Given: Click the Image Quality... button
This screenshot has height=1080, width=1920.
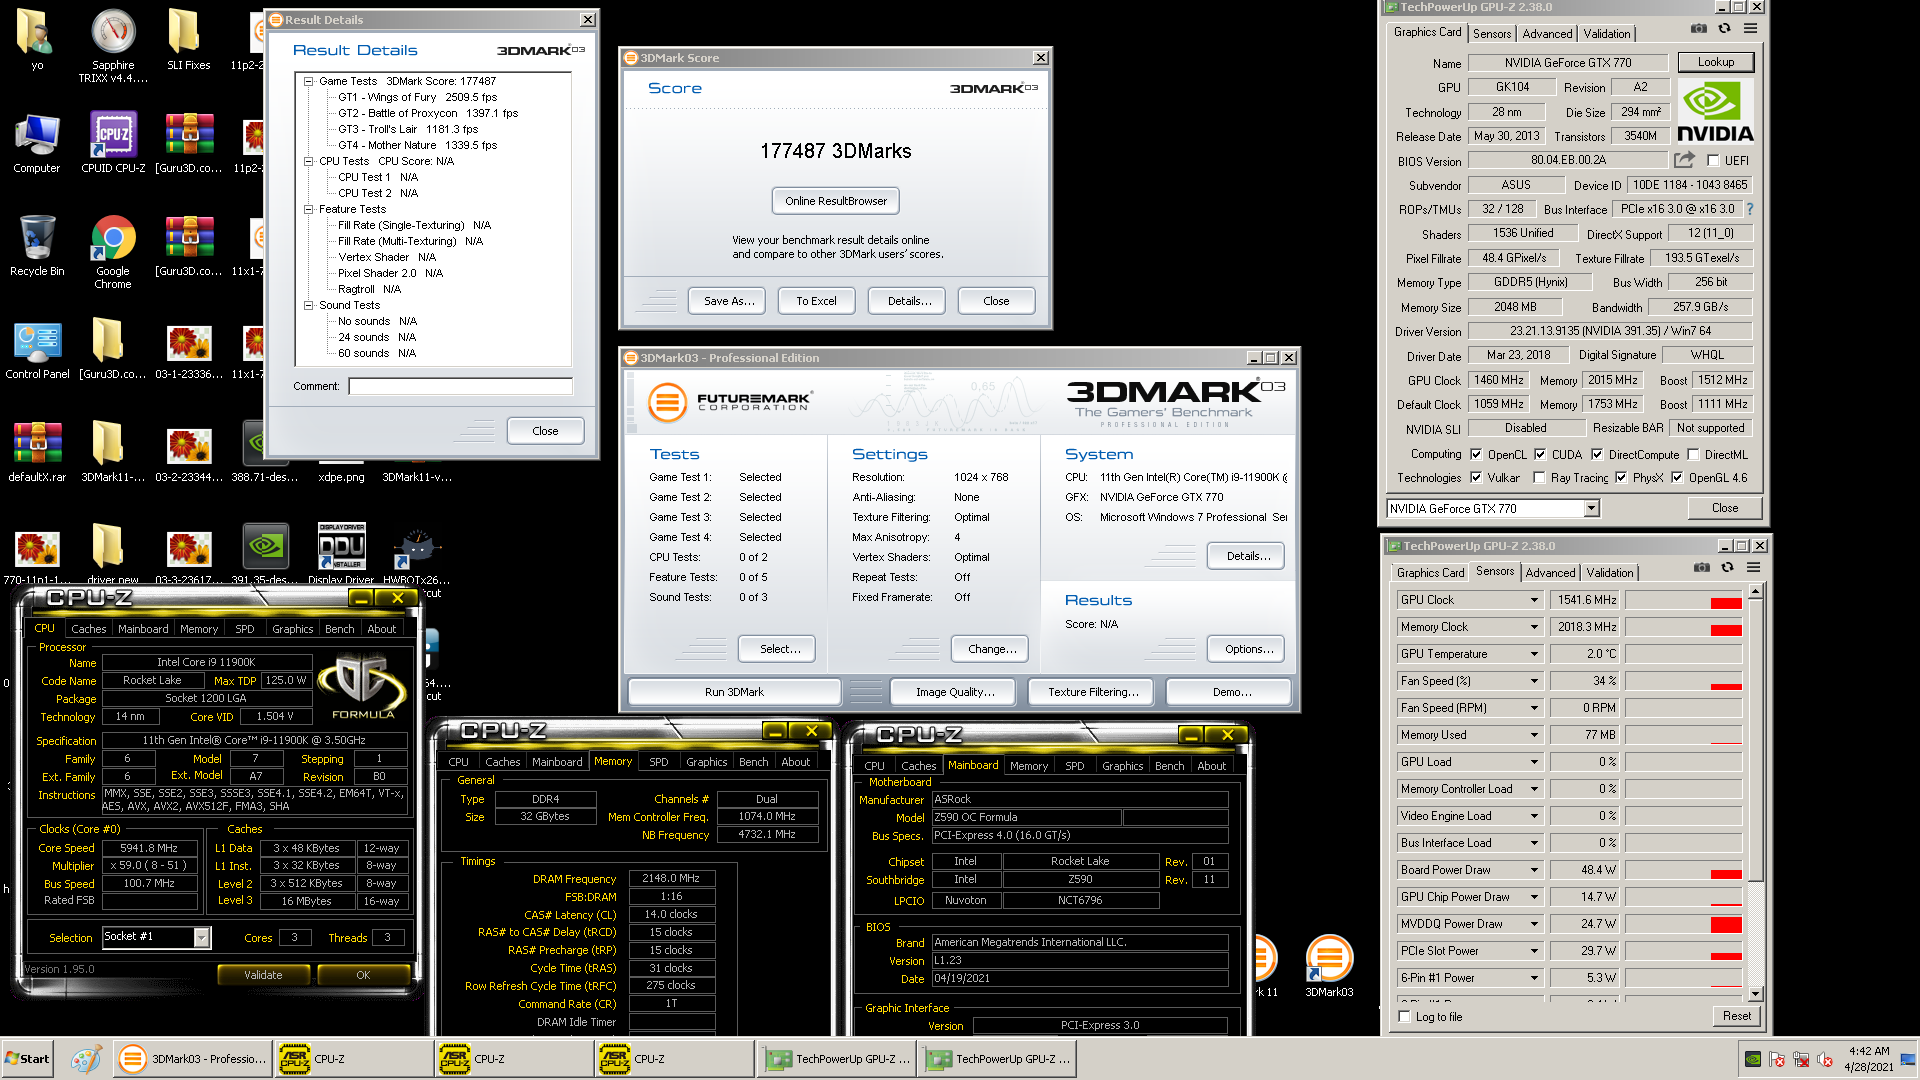Looking at the screenshot, I should 955,692.
